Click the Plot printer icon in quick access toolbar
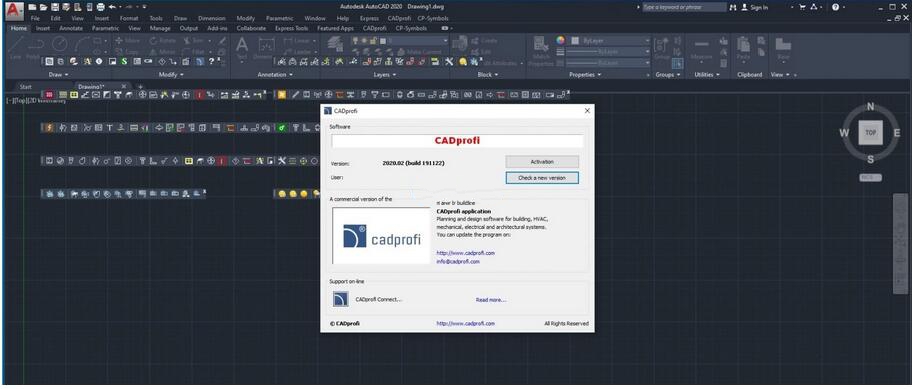 101,7
